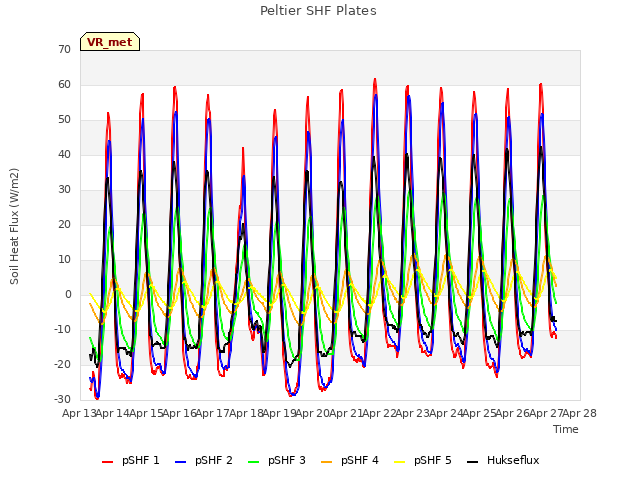Click the Apr 24 x-axis tick label
This screenshot has height=480, width=640.
pyautogui.click(x=446, y=413)
